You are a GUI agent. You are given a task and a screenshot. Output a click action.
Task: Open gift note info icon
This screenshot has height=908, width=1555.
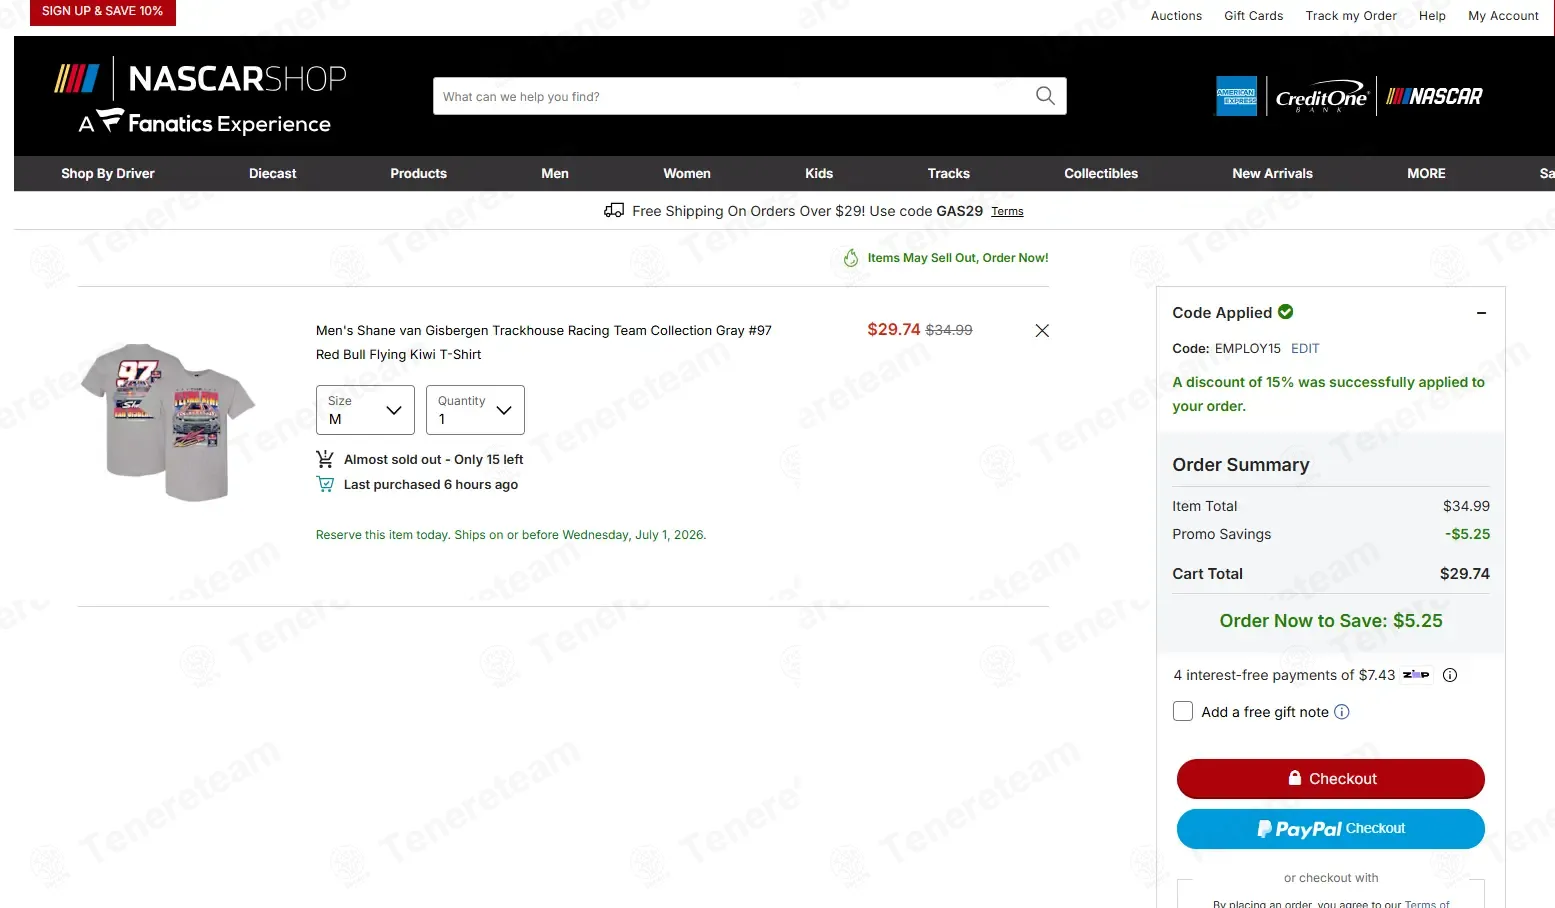pyautogui.click(x=1342, y=712)
